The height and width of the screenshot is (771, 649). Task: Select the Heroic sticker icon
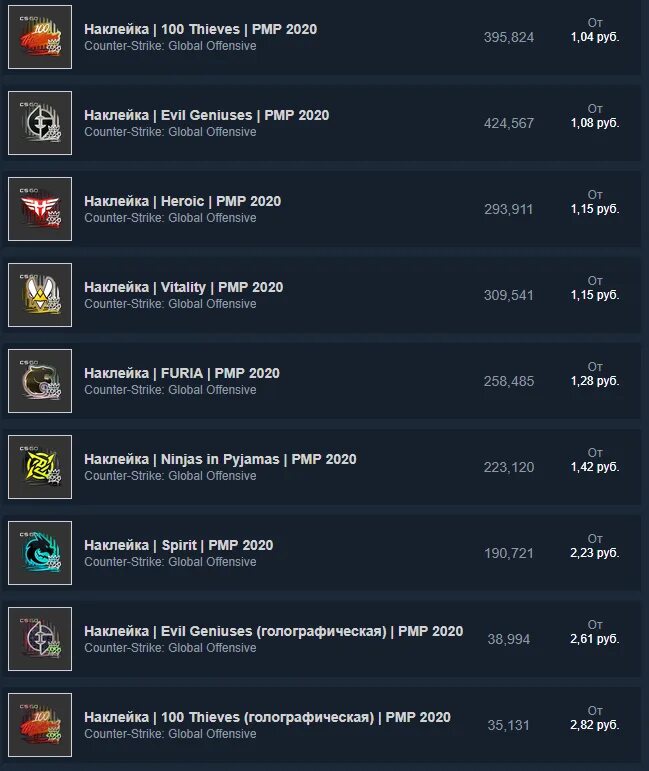pos(40,209)
